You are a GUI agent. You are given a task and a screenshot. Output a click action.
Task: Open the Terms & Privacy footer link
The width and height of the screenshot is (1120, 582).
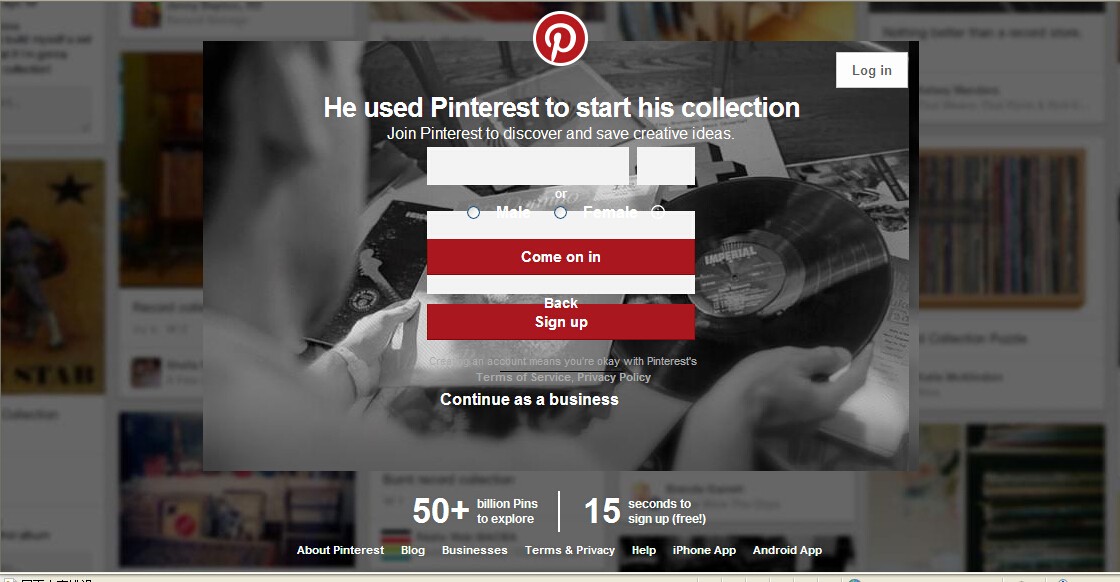tap(569, 550)
